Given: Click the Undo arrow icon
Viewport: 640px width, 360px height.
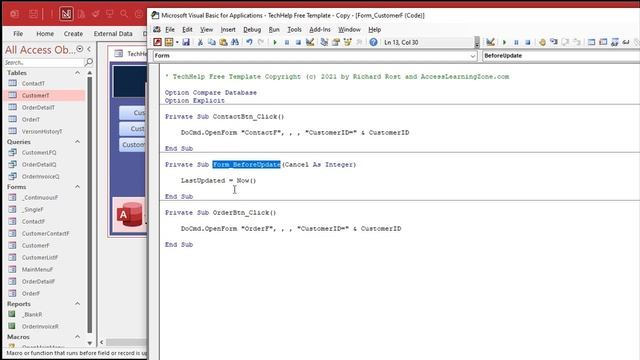Looking at the screenshot, I should click(x=249, y=42).
